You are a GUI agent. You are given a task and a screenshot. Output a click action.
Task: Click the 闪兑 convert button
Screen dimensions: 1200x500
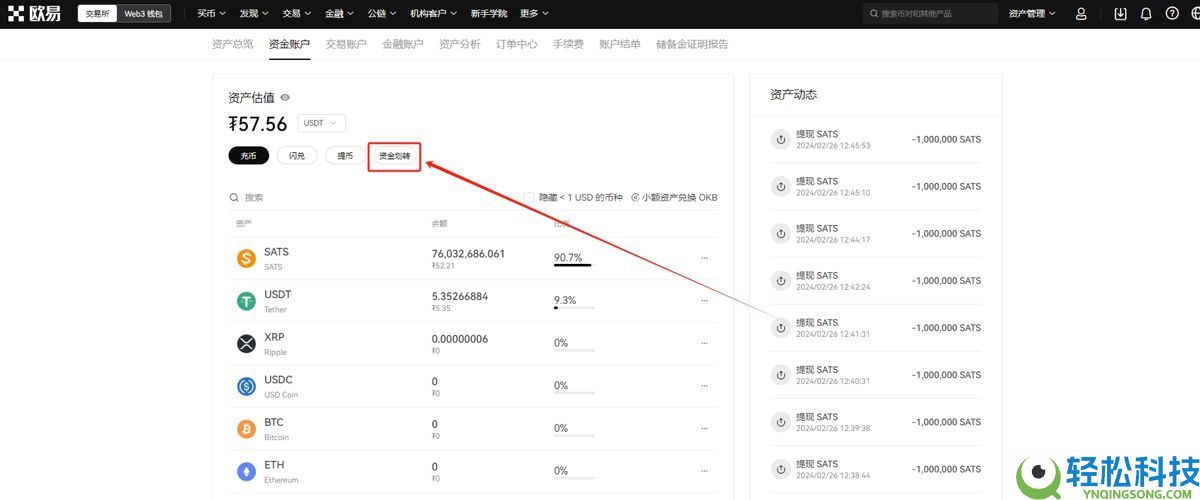click(297, 156)
